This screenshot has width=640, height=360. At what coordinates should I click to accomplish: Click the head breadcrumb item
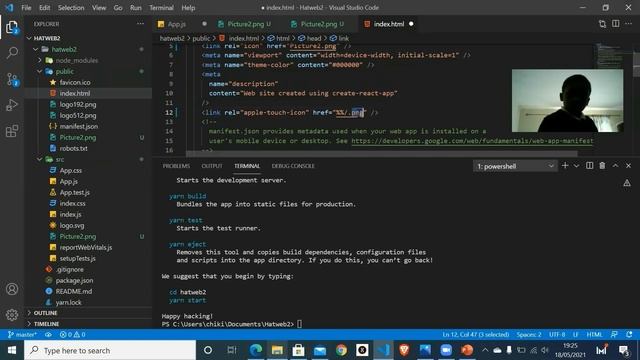pyautogui.click(x=309, y=38)
